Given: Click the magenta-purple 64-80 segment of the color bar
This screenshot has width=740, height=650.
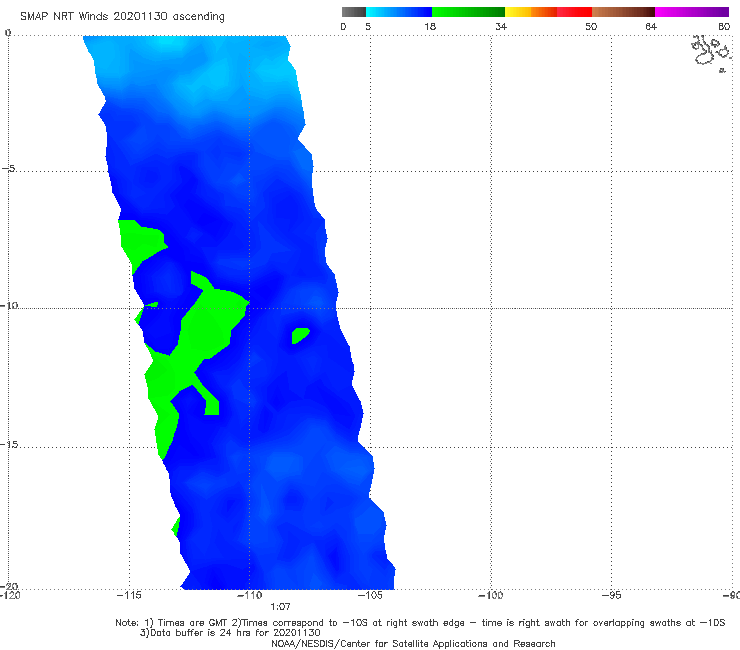Looking at the screenshot, I should point(692,12).
